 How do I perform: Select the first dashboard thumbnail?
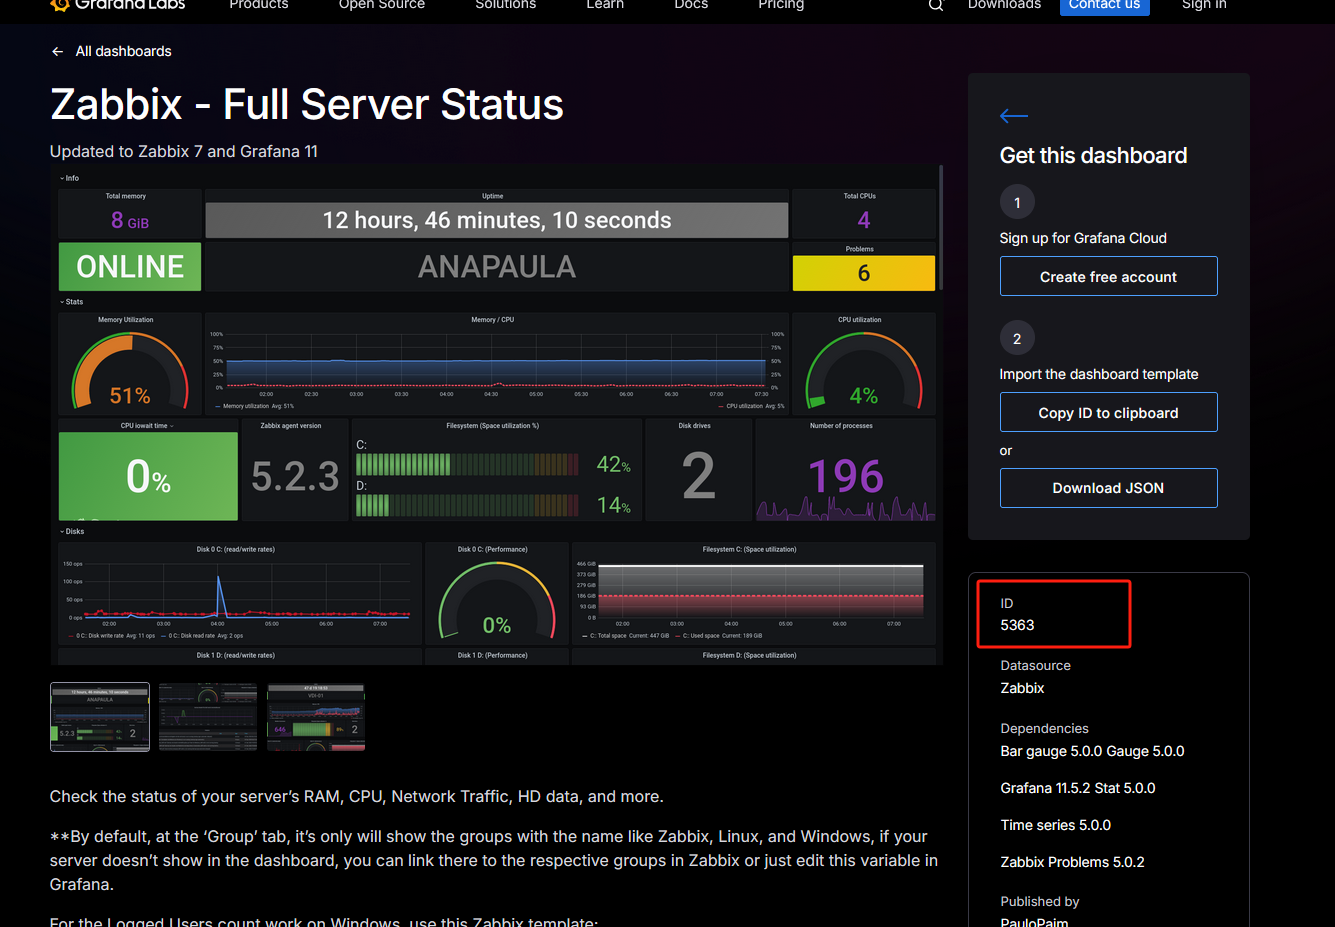click(100, 717)
